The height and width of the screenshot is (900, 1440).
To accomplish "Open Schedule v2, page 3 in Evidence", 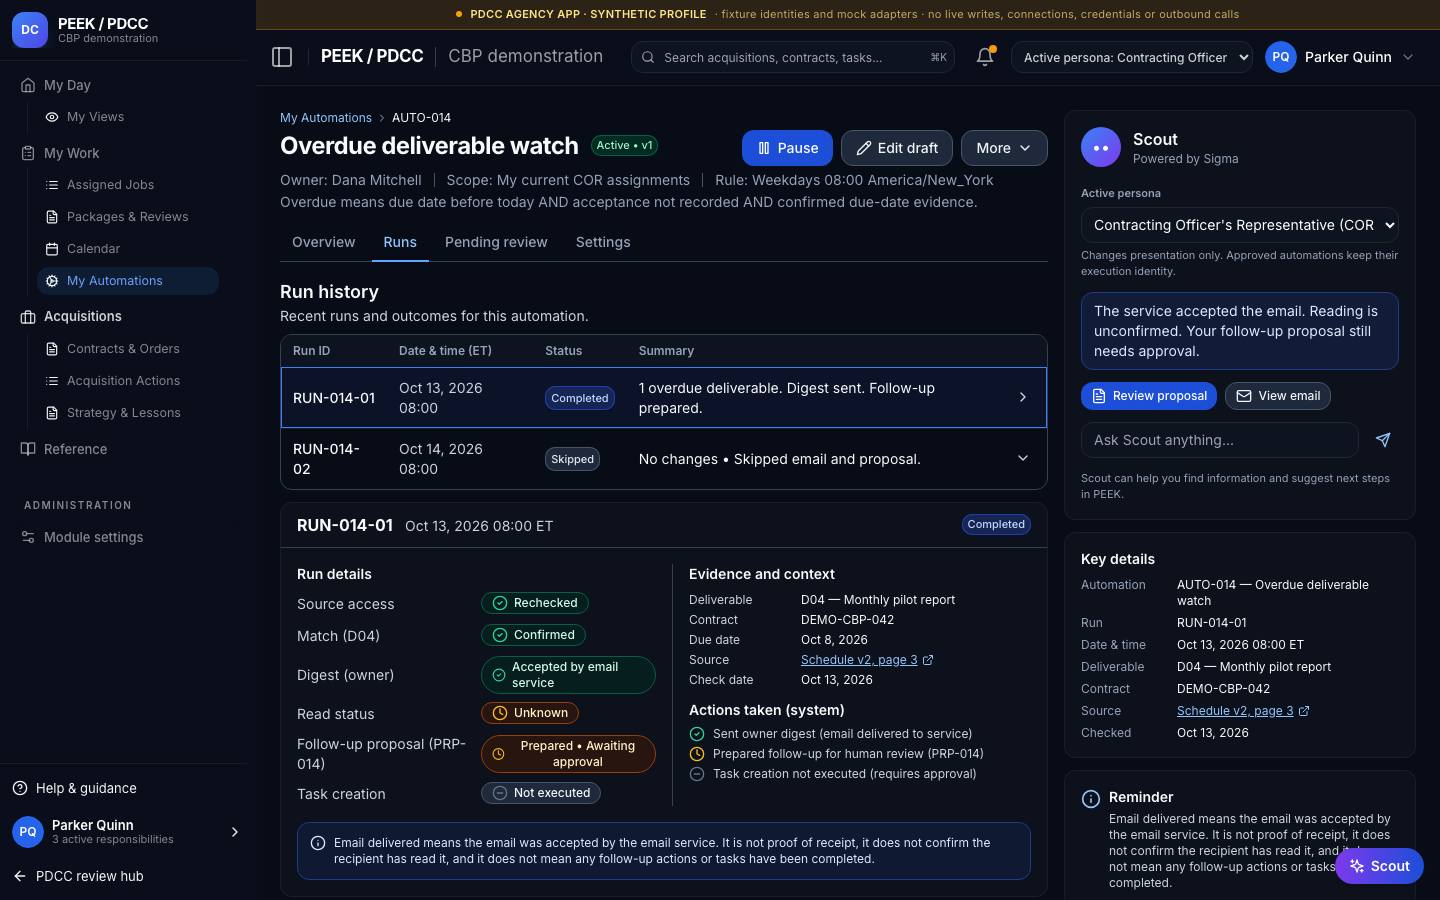I will (x=859, y=660).
